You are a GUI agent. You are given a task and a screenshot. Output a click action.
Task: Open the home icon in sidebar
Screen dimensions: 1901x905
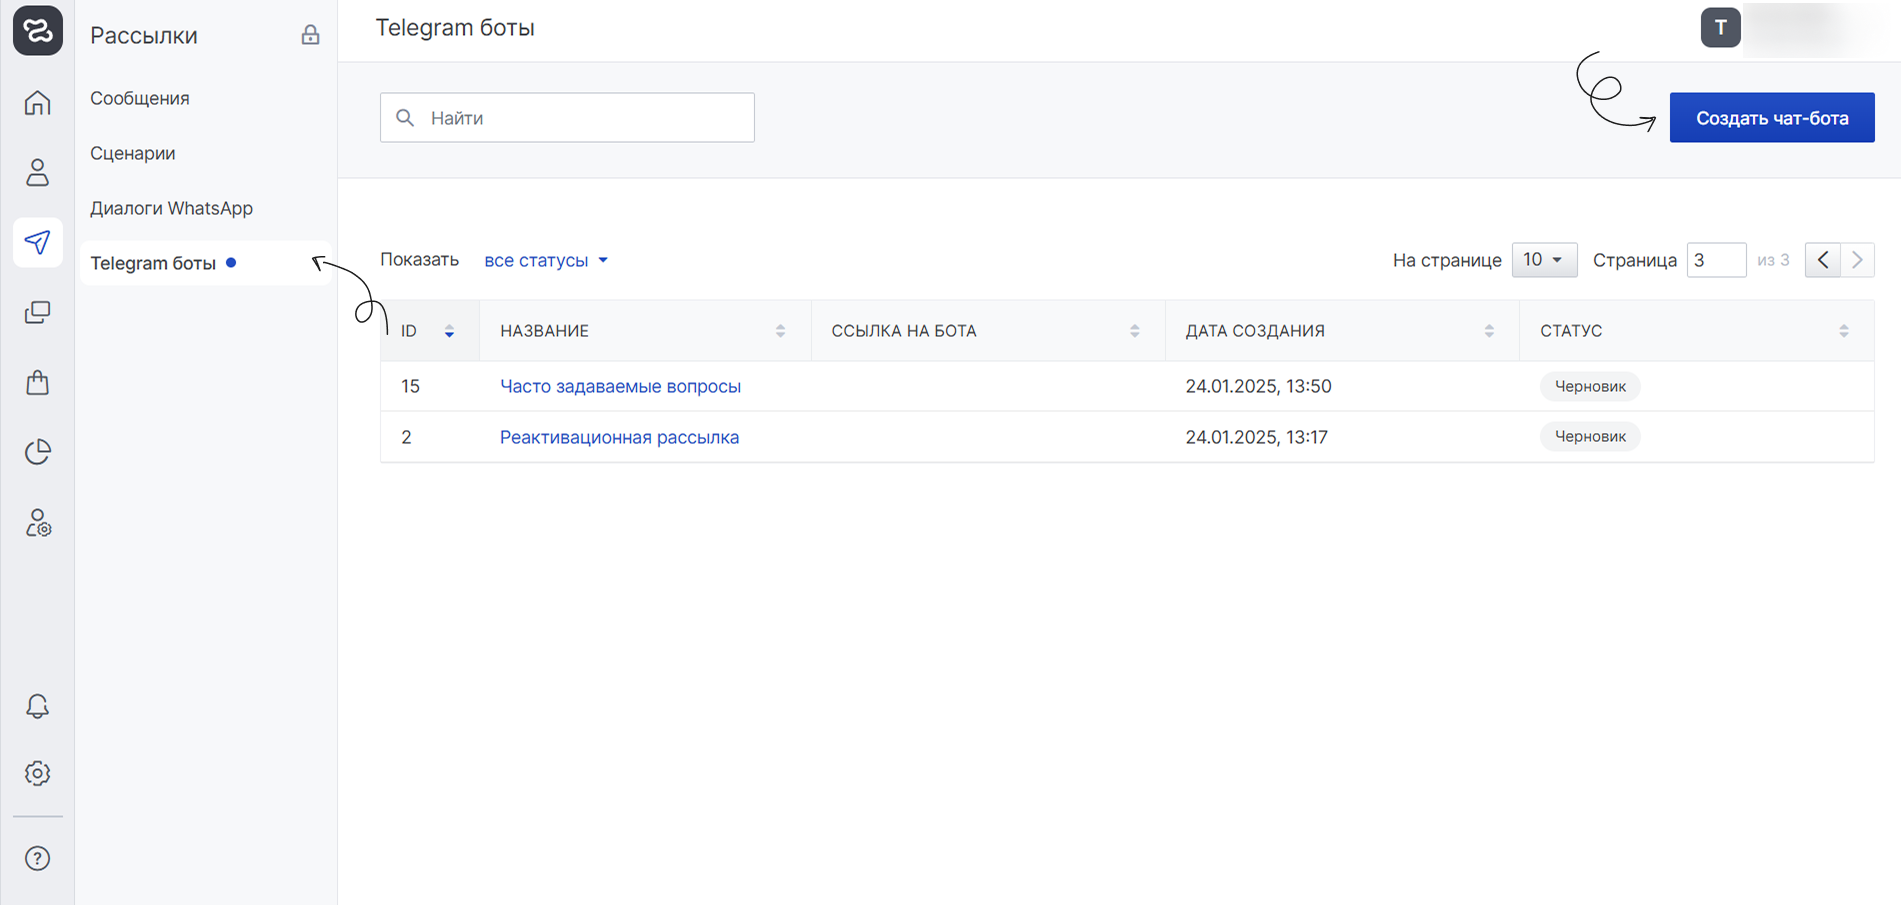click(x=37, y=103)
